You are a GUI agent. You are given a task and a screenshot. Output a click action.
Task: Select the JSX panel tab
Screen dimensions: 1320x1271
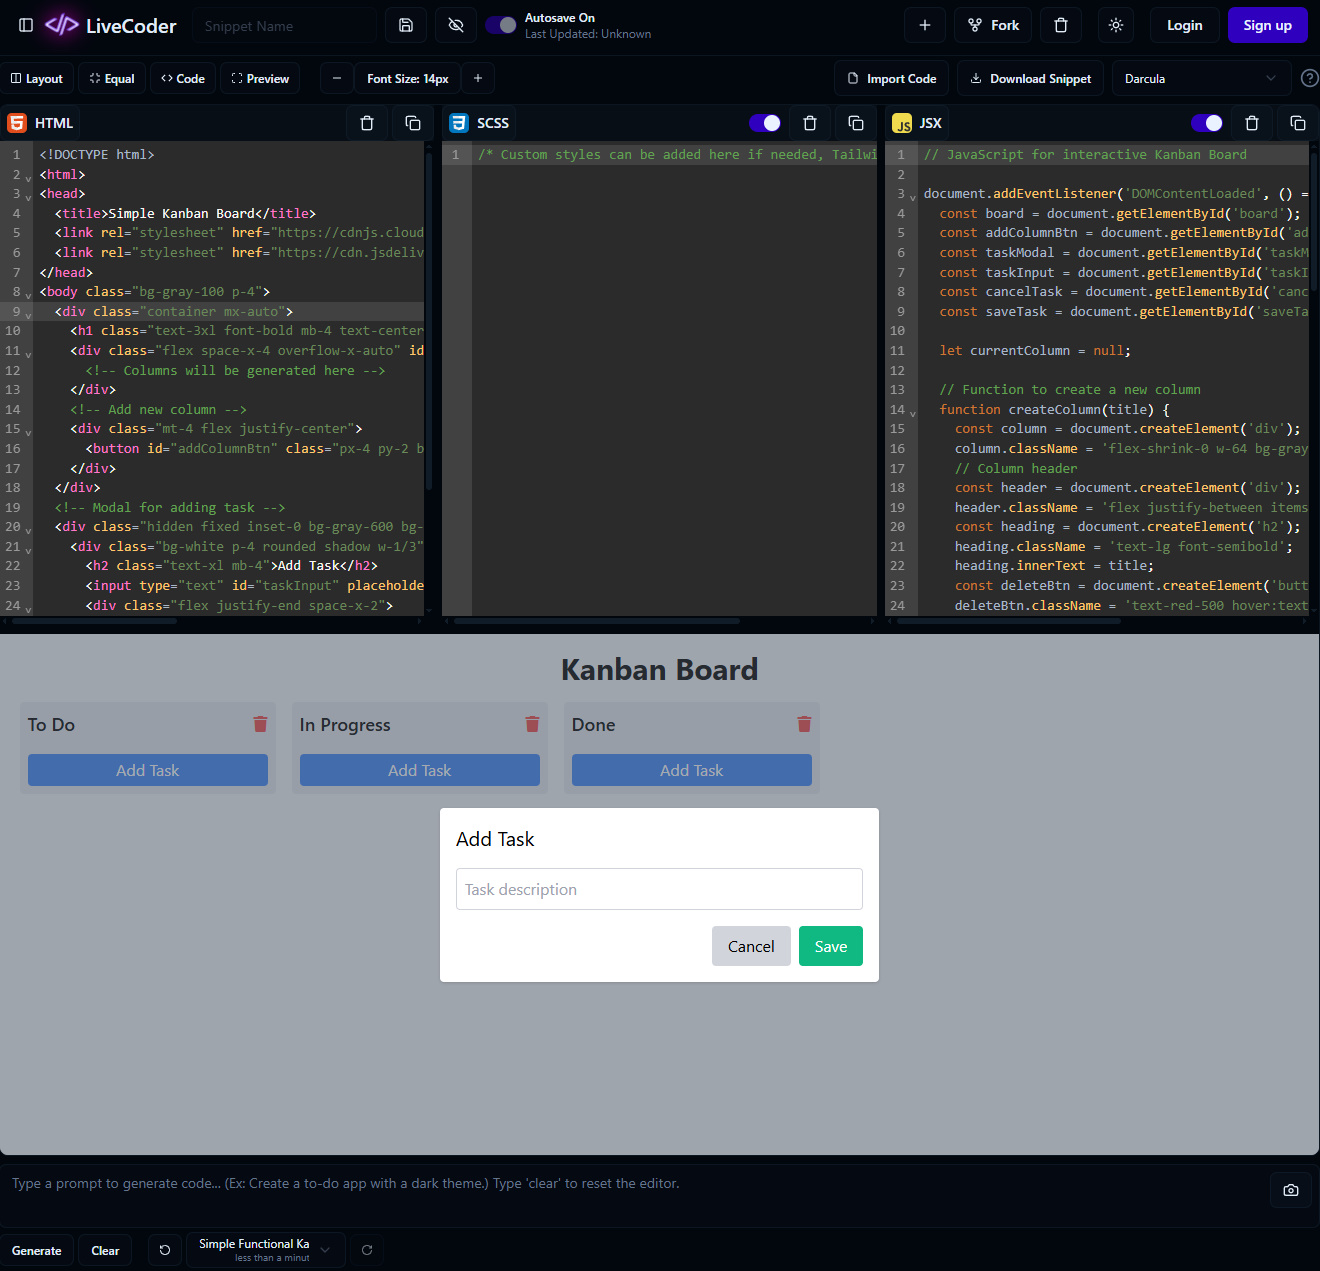(918, 123)
